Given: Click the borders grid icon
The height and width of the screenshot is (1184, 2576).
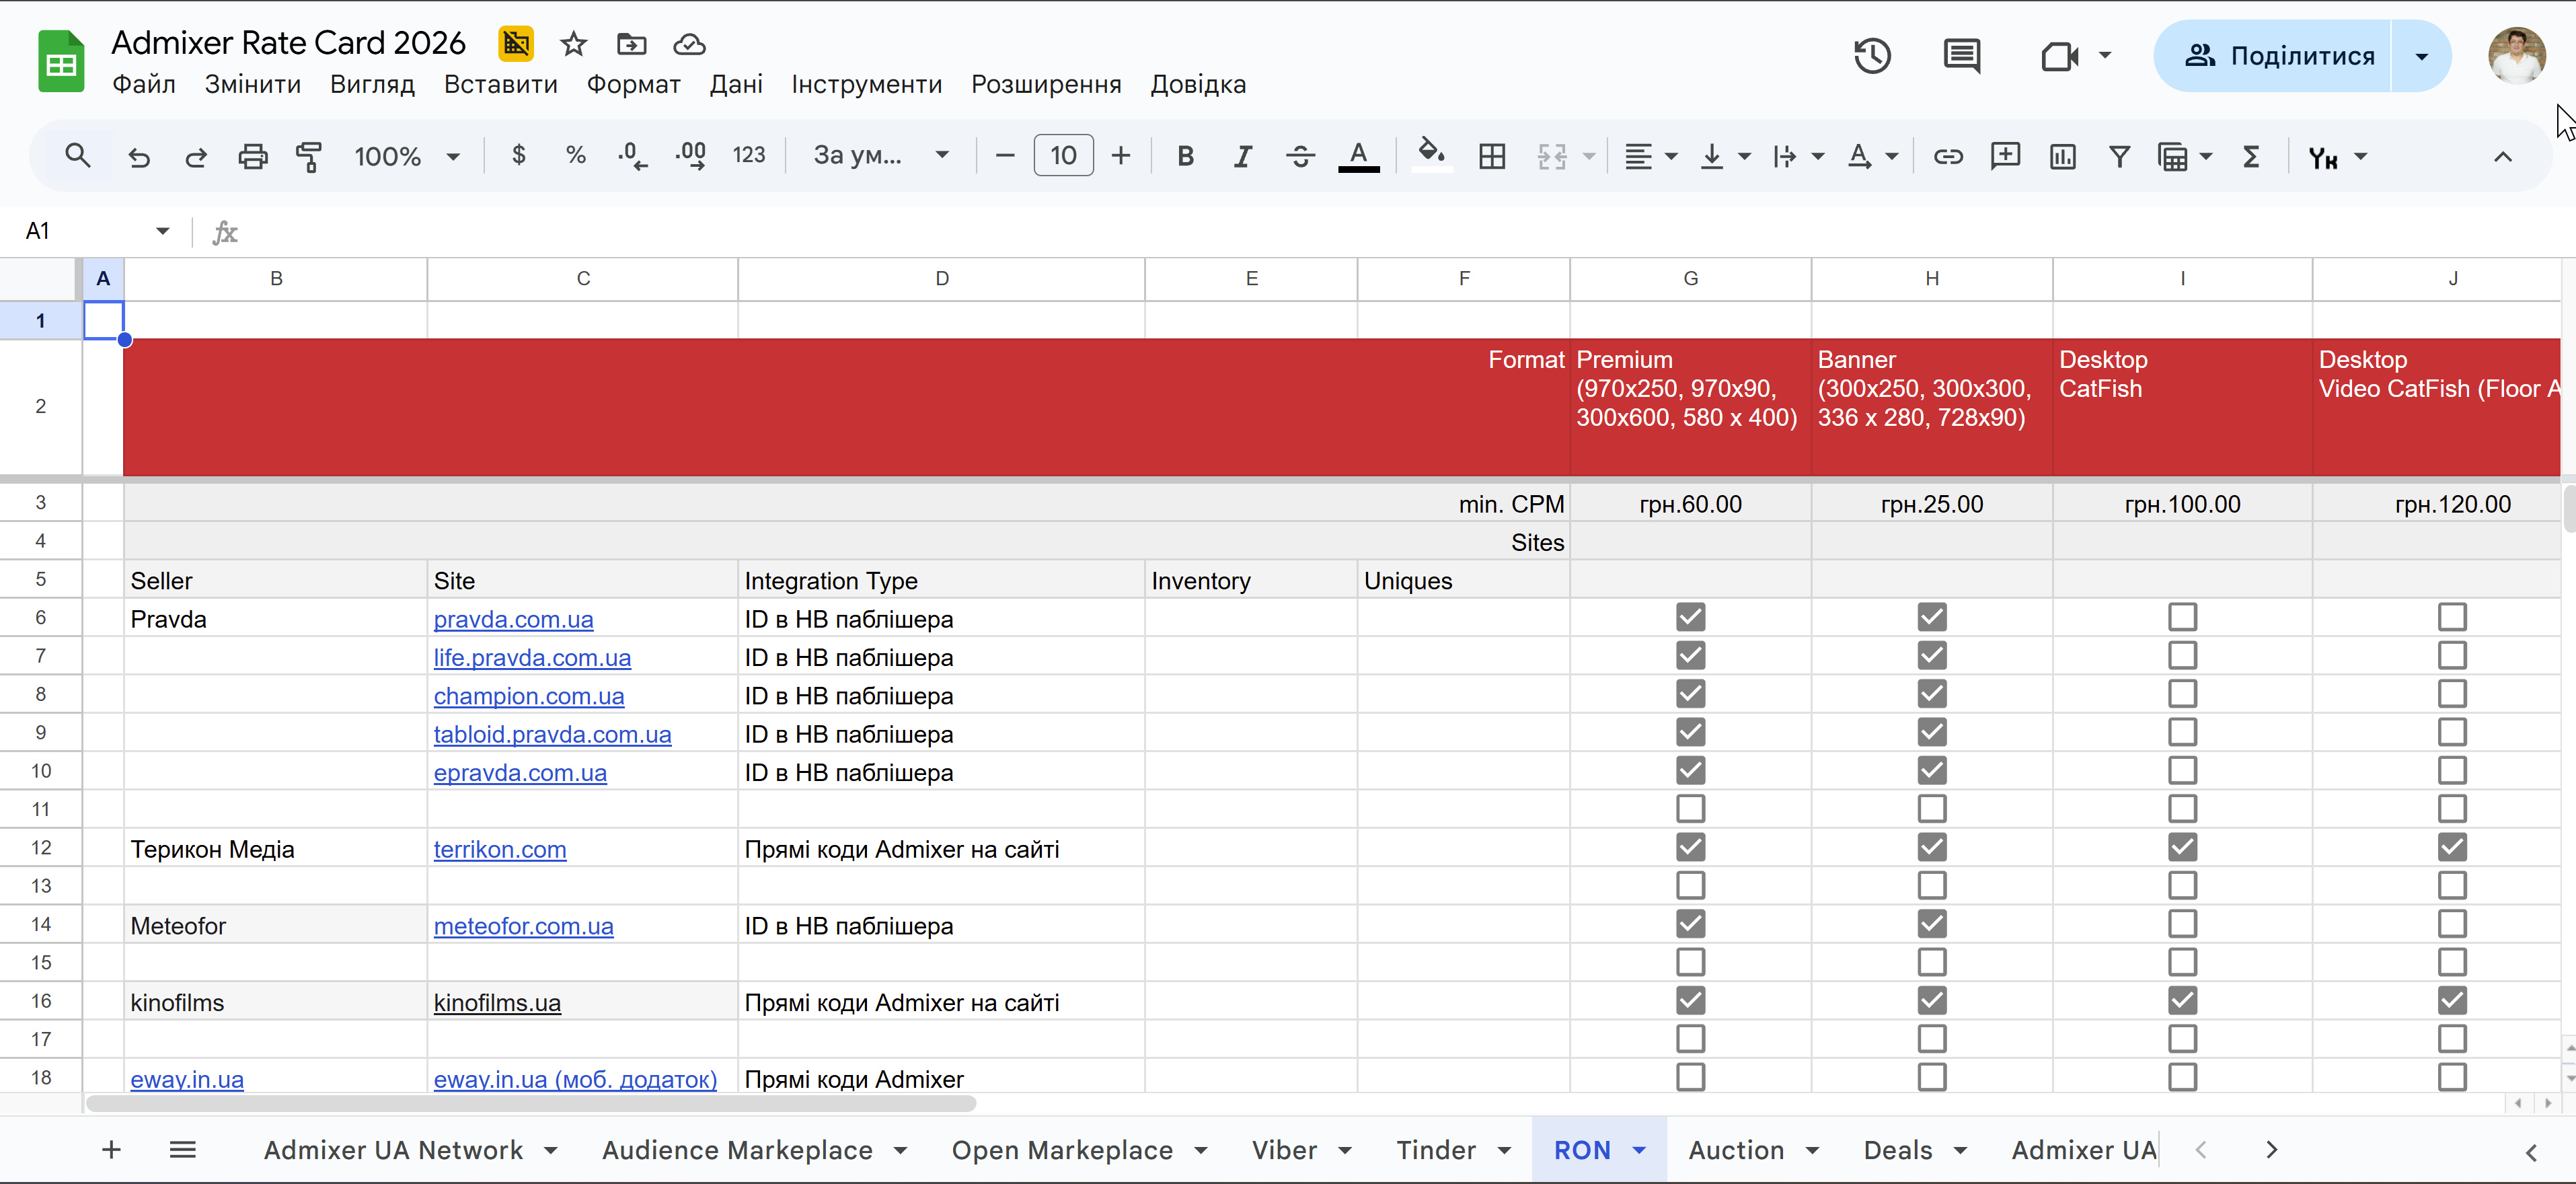Looking at the screenshot, I should click(1491, 156).
